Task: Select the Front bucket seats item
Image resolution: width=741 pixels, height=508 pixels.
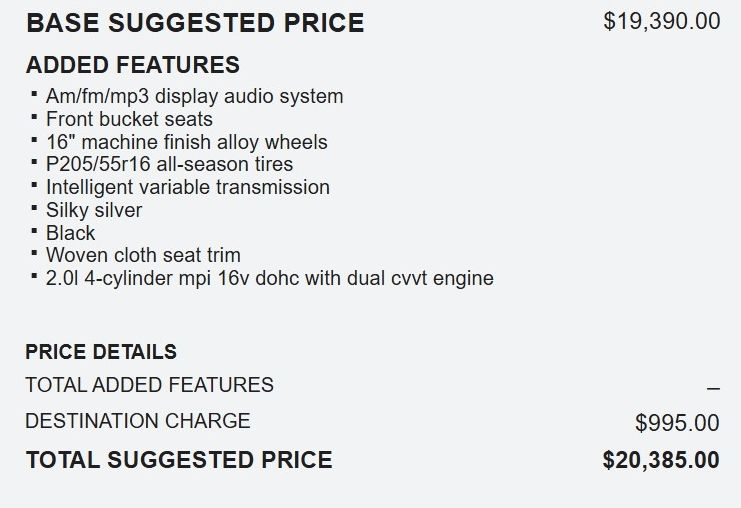Action: tap(129, 119)
